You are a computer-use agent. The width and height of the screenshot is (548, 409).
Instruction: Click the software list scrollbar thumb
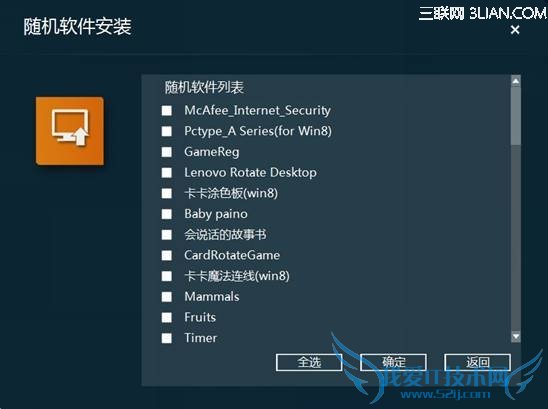pyautogui.click(x=515, y=116)
